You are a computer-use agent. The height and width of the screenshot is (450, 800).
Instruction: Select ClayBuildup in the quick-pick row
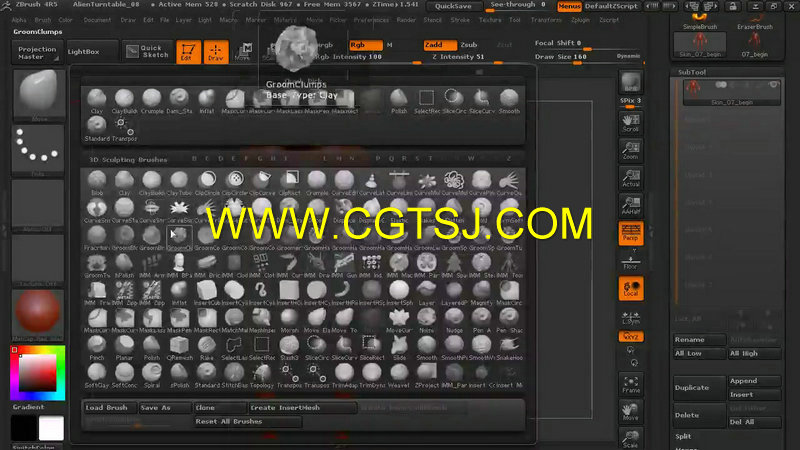(x=124, y=101)
